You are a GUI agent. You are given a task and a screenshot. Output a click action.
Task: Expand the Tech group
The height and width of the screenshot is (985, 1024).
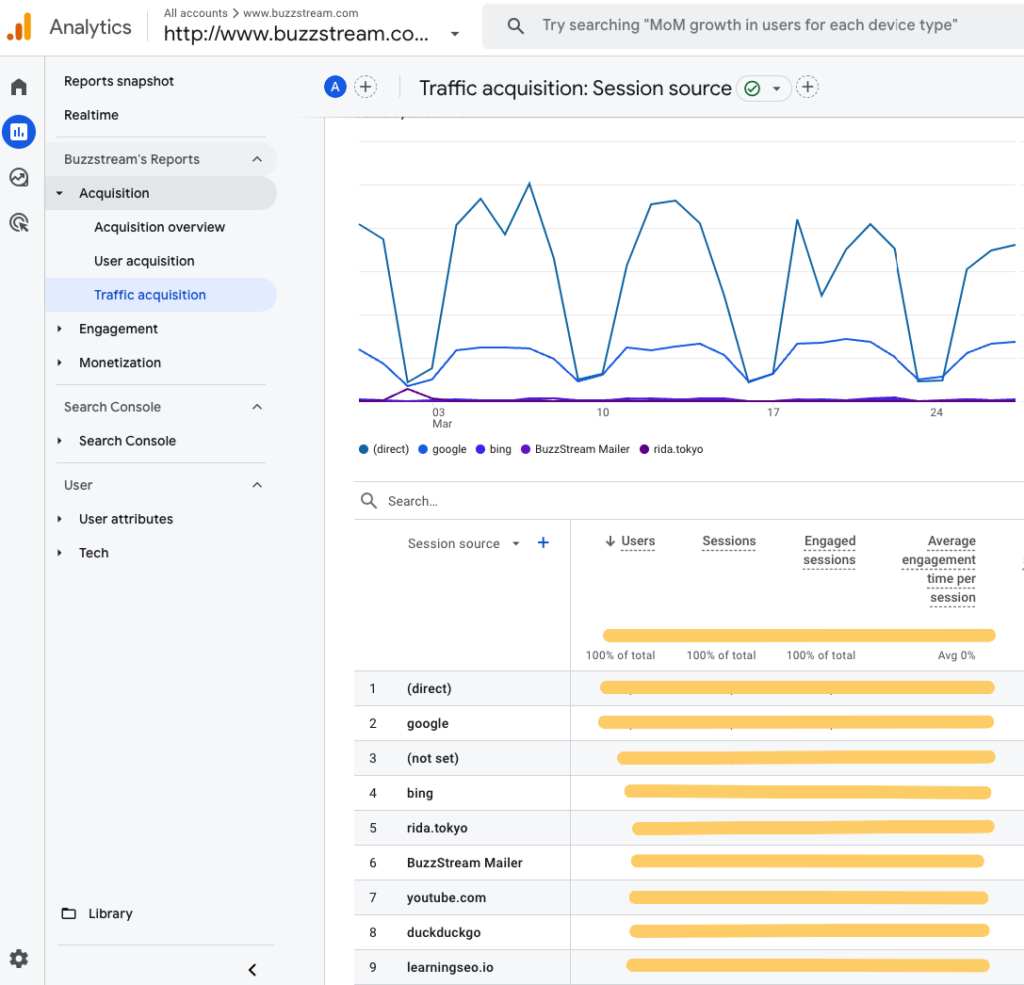(x=59, y=553)
